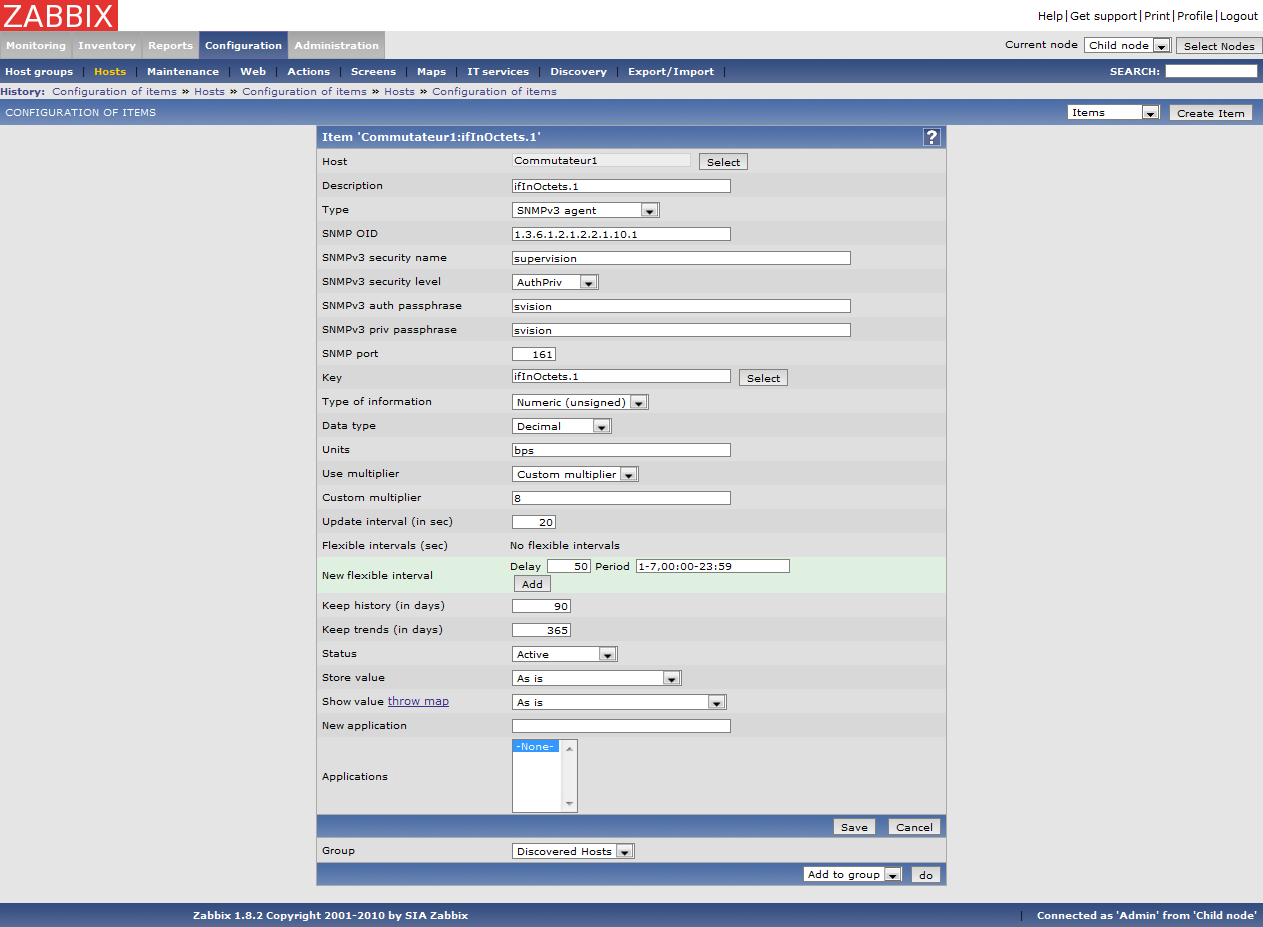
Task: Go to Maintenance submenu
Action: [x=182, y=71]
